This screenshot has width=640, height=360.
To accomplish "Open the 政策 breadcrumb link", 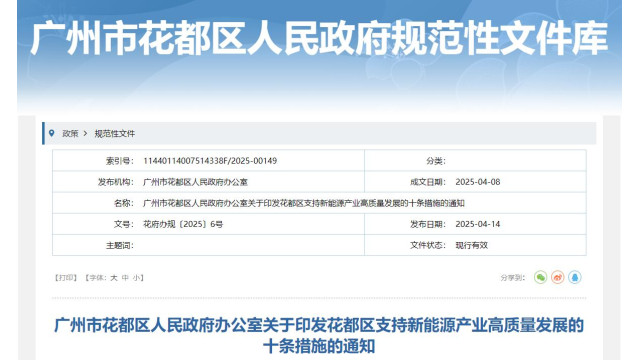I will coord(70,133).
